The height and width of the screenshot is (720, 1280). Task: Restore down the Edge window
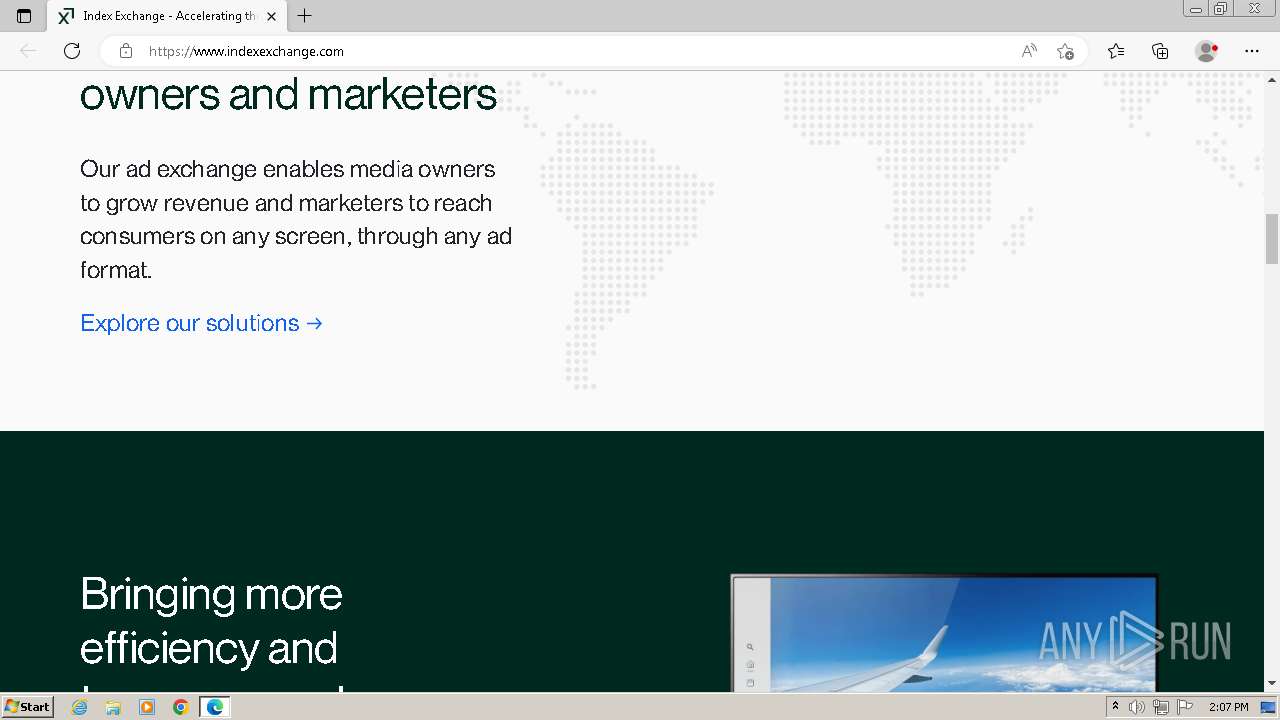click(1221, 9)
